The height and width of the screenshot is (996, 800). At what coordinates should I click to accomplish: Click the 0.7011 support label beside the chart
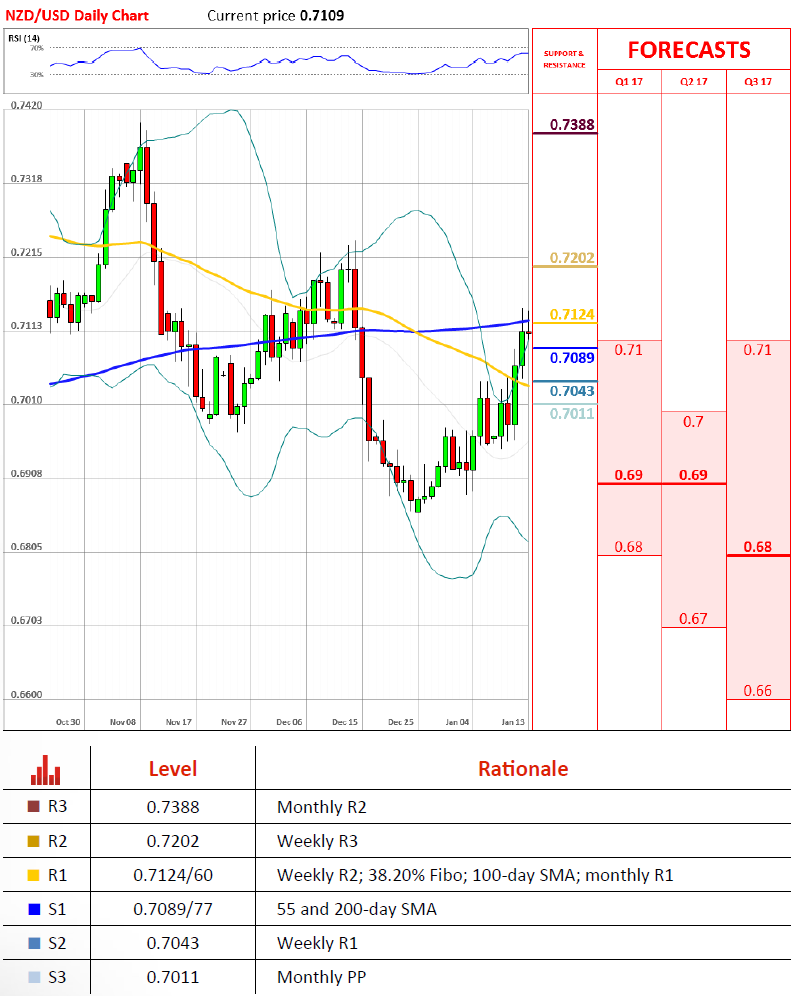(572, 414)
